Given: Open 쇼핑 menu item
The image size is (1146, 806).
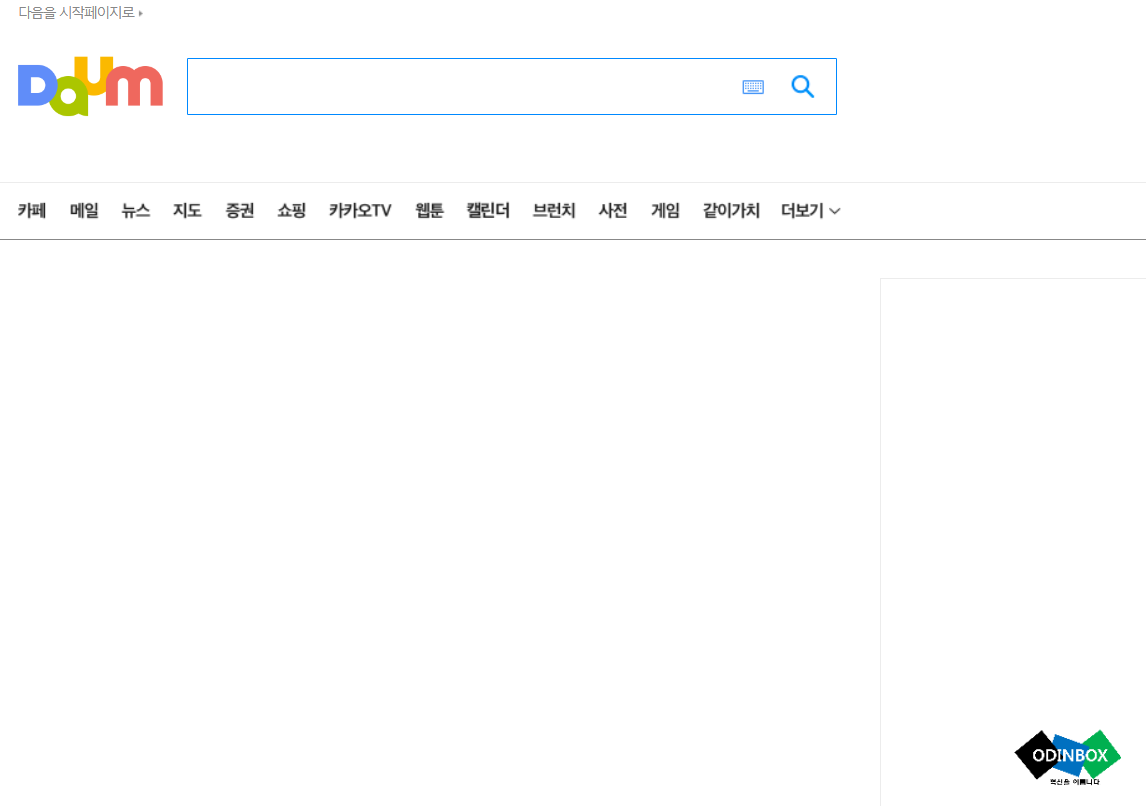Looking at the screenshot, I should pyautogui.click(x=292, y=210).
